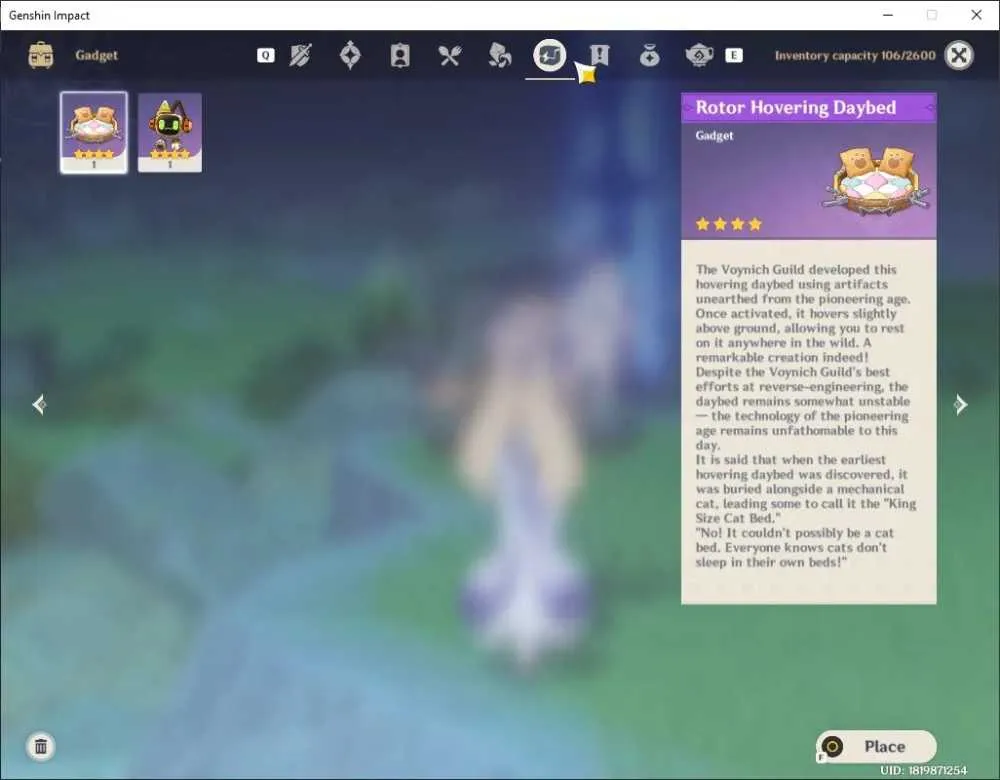Open the Furnishings teapot tab
This screenshot has width=1000, height=780.
pos(699,55)
